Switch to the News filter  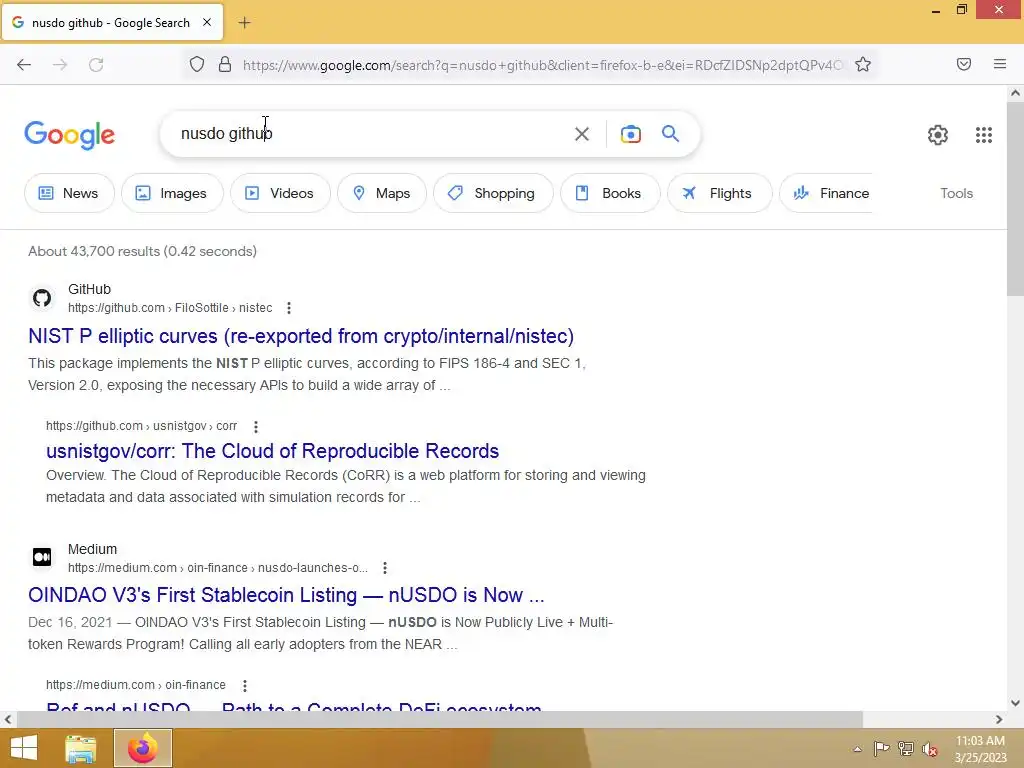[69, 193]
